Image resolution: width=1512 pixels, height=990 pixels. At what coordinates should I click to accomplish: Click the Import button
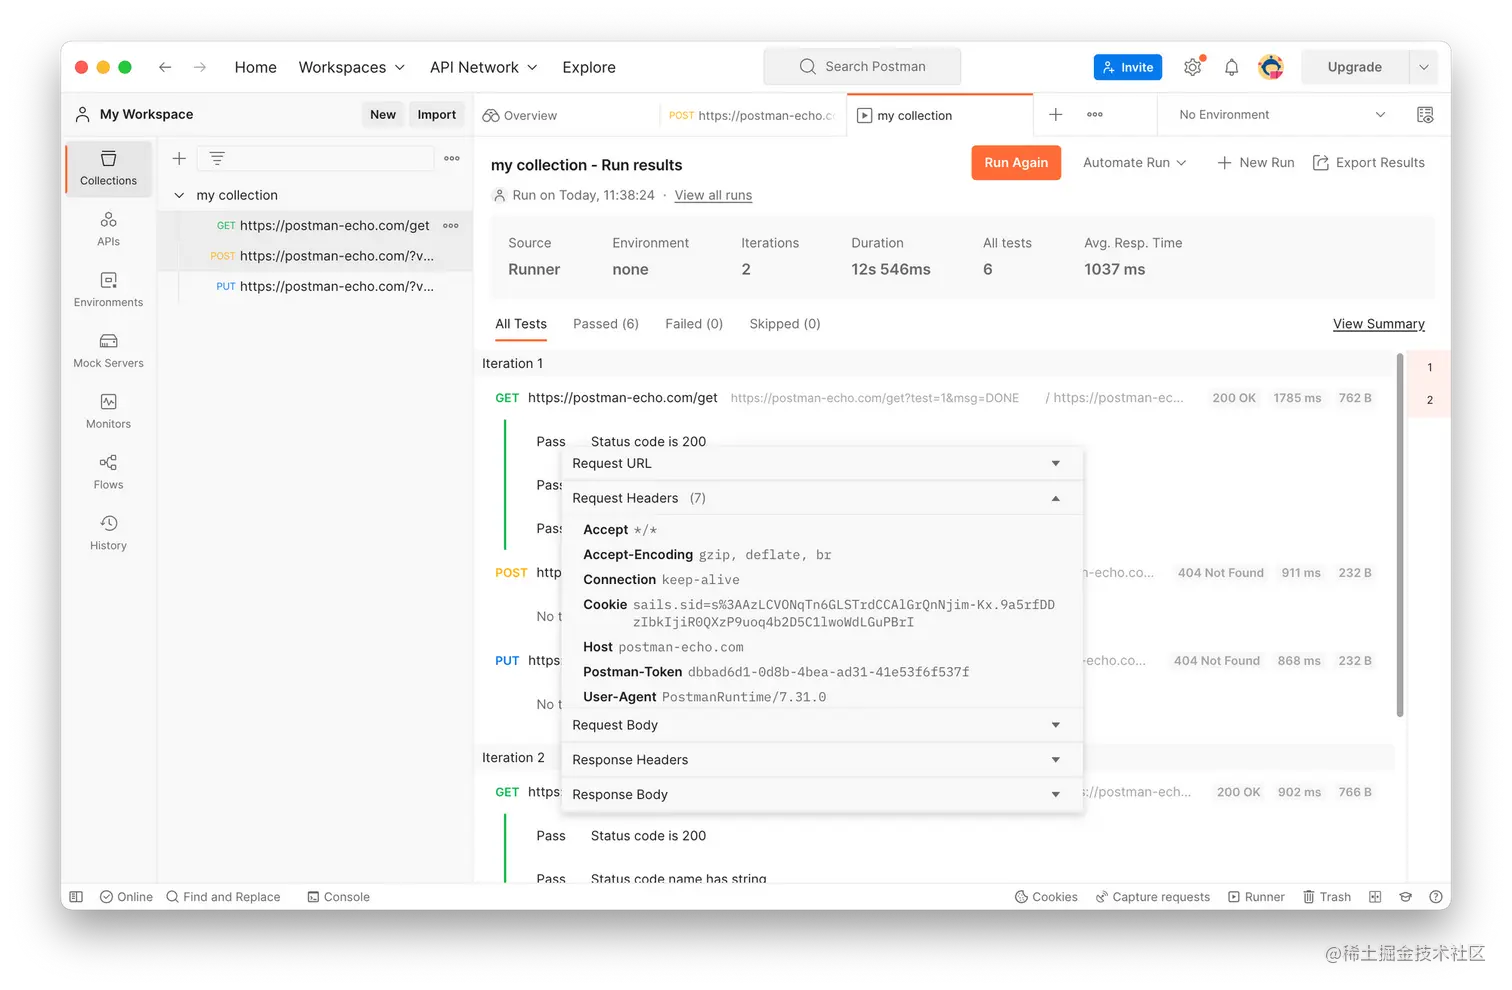point(437,115)
